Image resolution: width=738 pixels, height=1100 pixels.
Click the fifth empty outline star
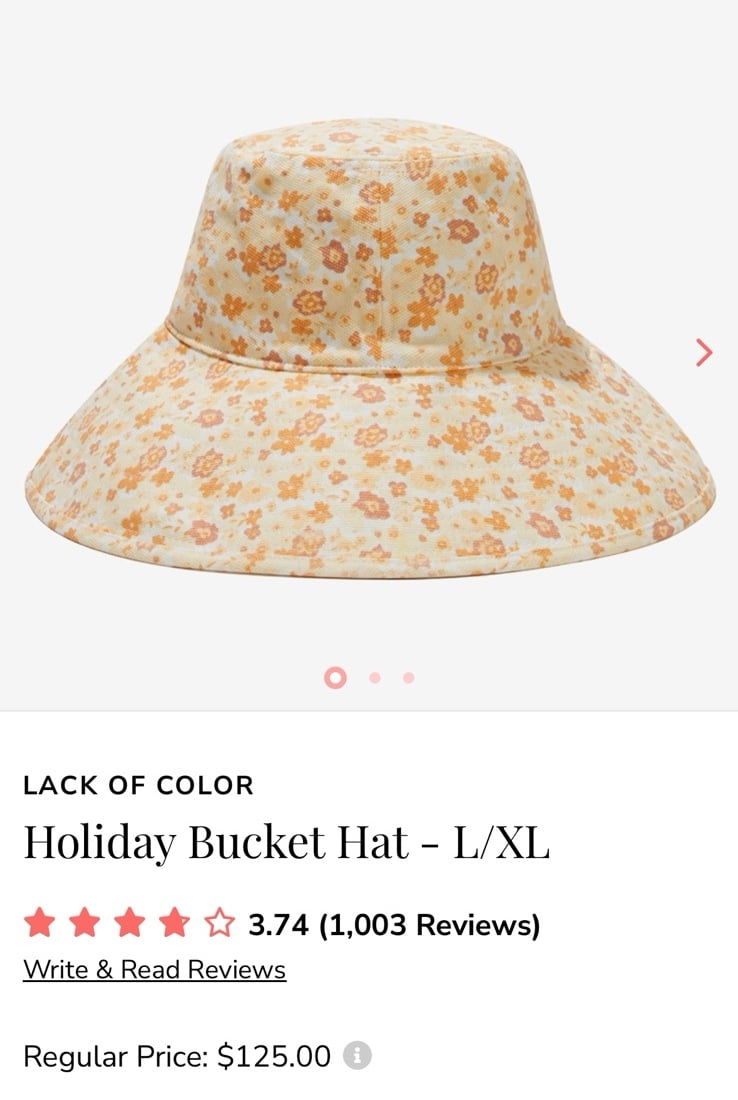pos(219,923)
